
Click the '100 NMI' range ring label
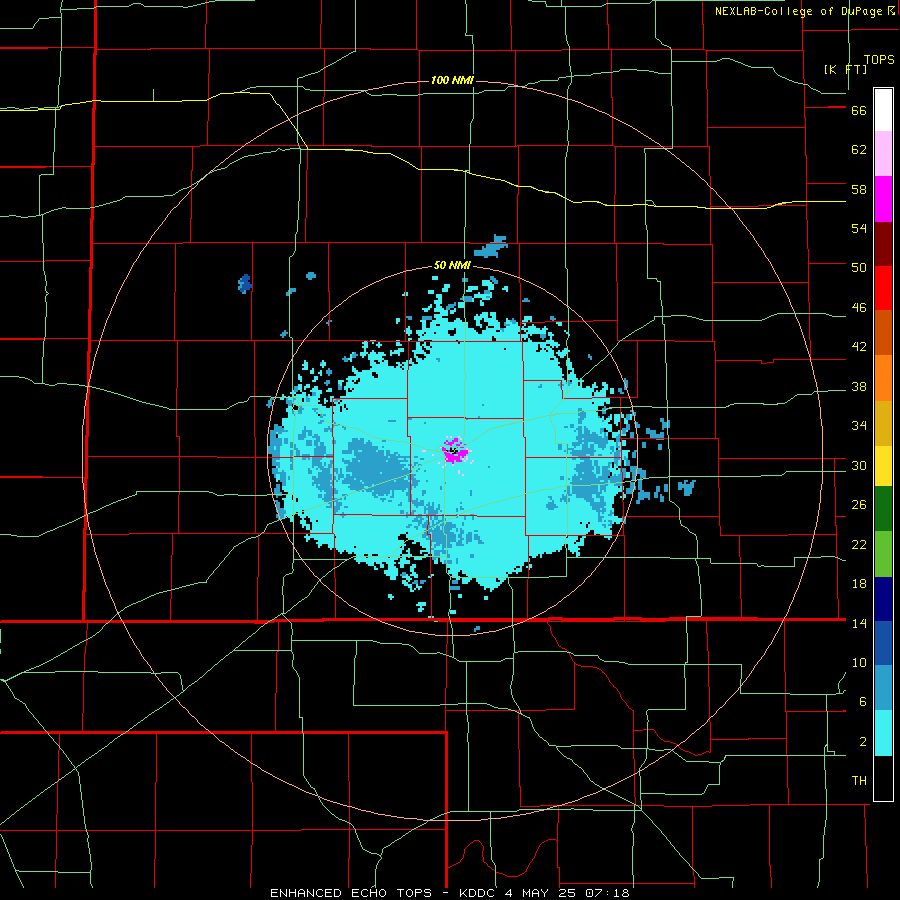pos(452,80)
